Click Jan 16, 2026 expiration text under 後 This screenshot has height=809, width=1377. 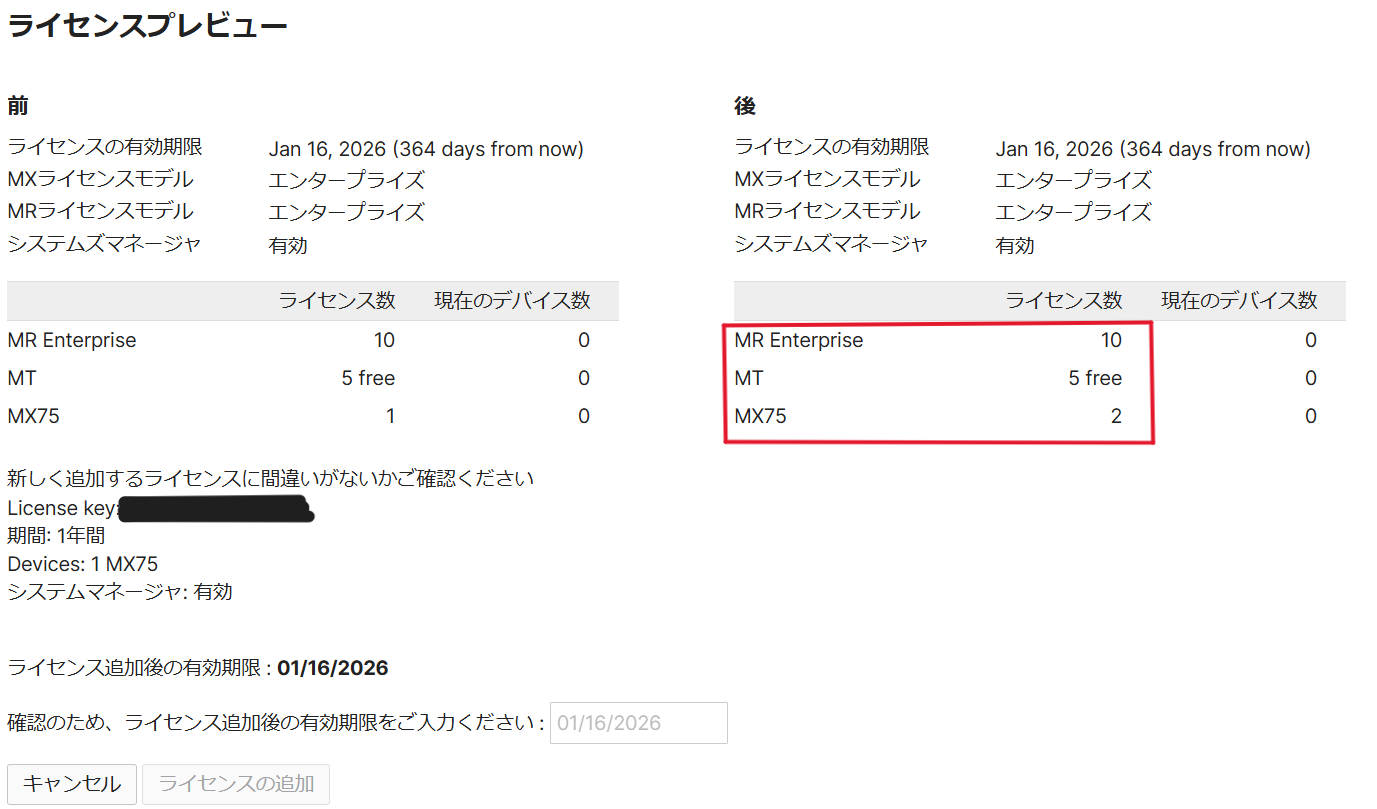click(x=1152, y=148)
